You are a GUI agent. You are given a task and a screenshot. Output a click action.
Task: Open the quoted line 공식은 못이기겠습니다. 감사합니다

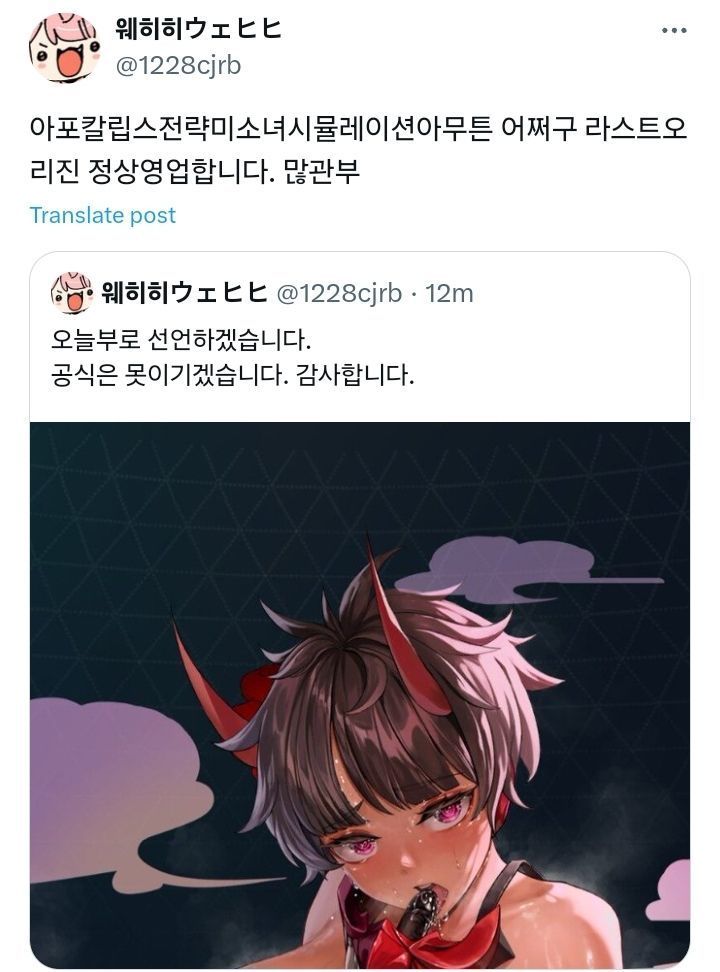click(233, 375)
